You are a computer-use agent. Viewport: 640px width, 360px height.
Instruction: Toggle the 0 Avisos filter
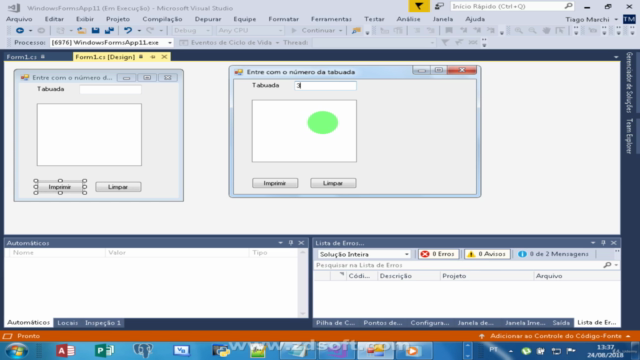tap(487, 254)
